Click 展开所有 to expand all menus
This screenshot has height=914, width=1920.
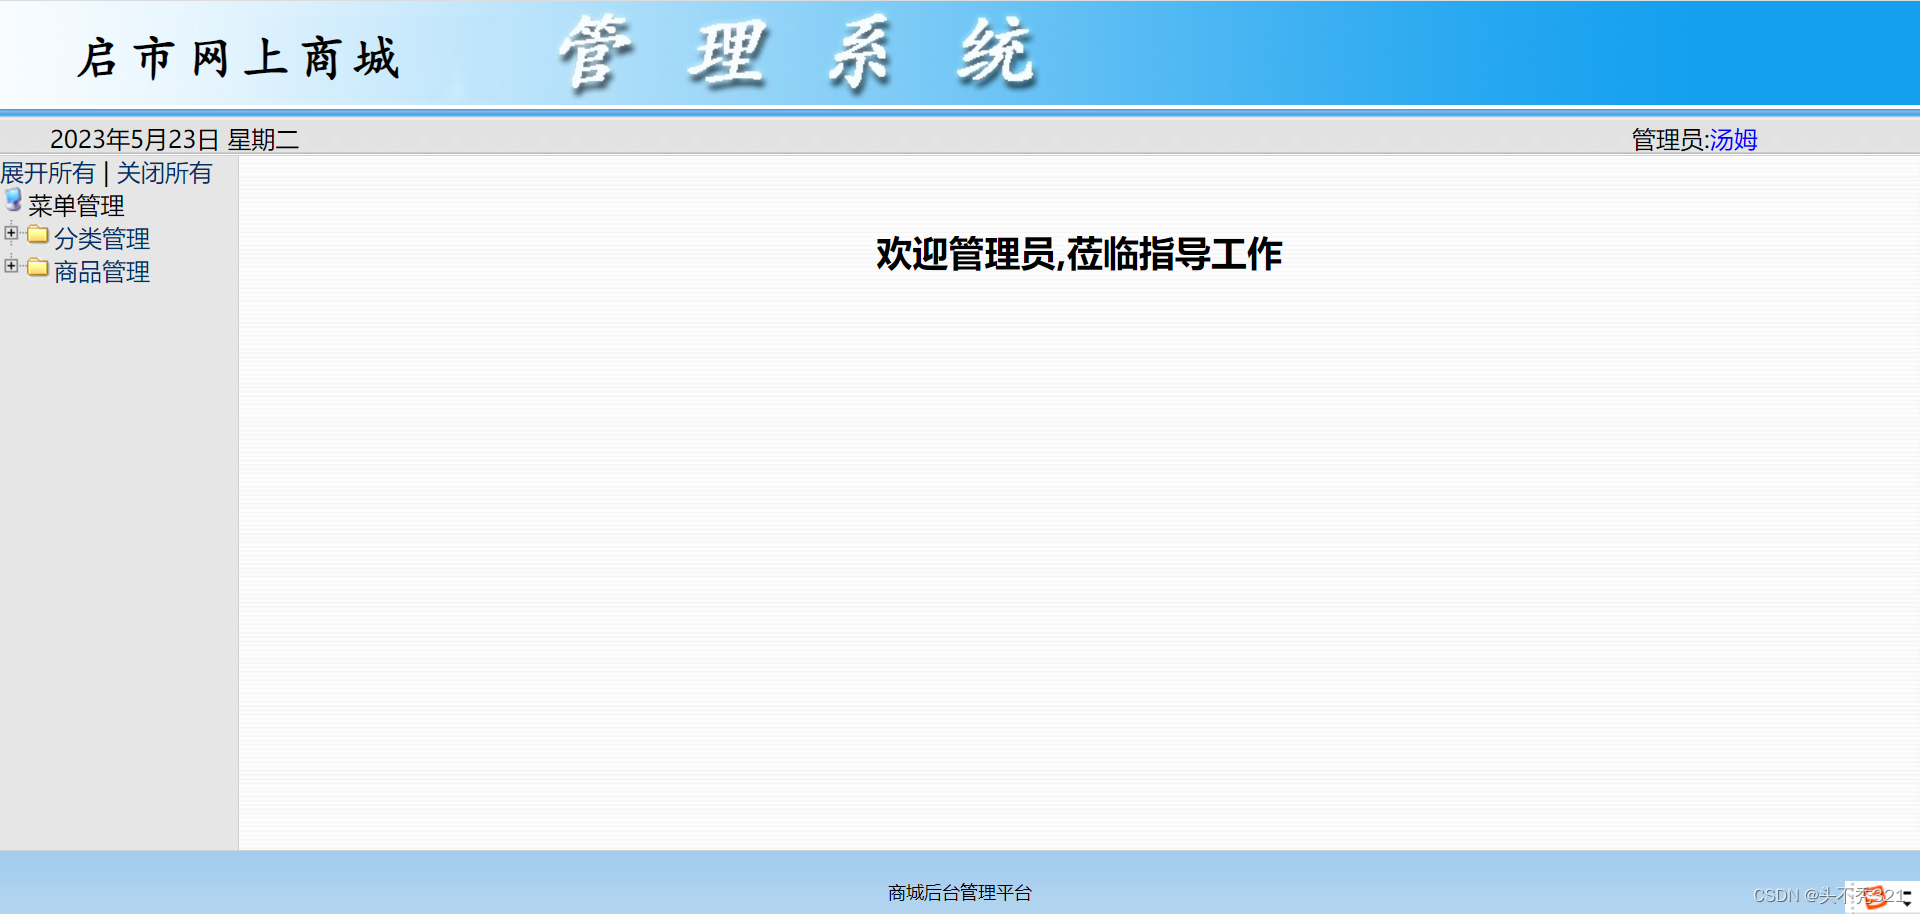coord(48,173)
